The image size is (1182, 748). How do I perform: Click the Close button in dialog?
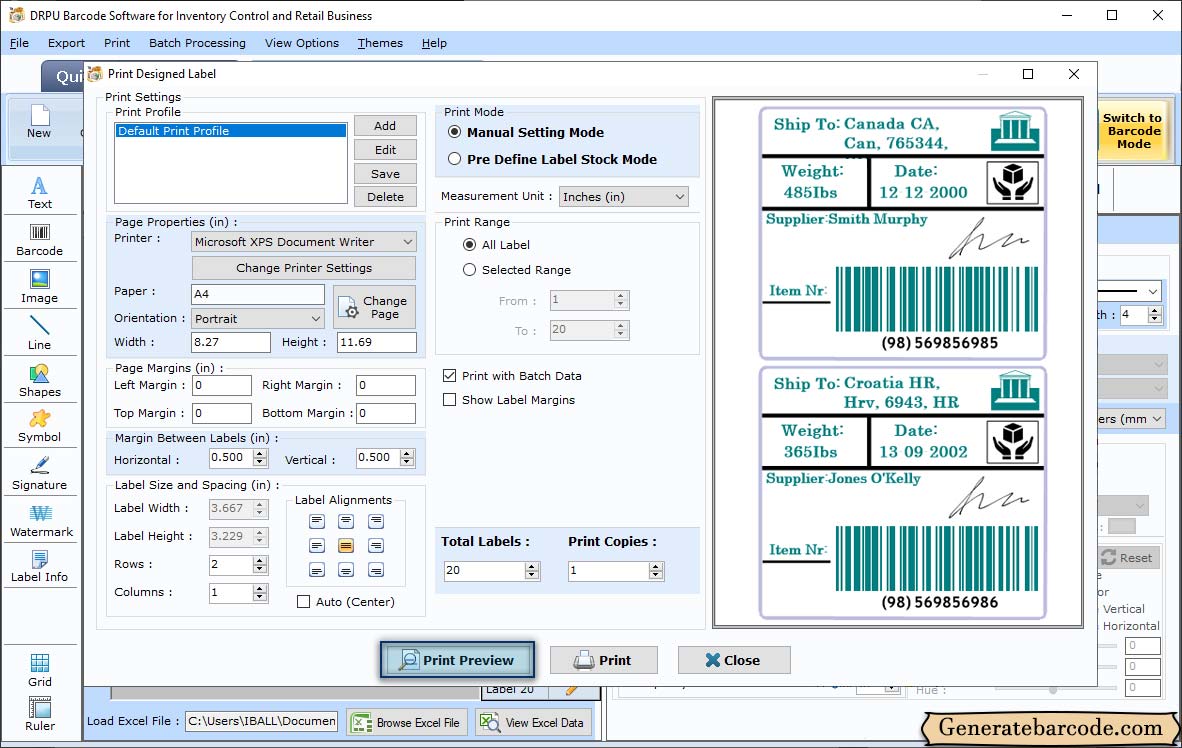734,660
